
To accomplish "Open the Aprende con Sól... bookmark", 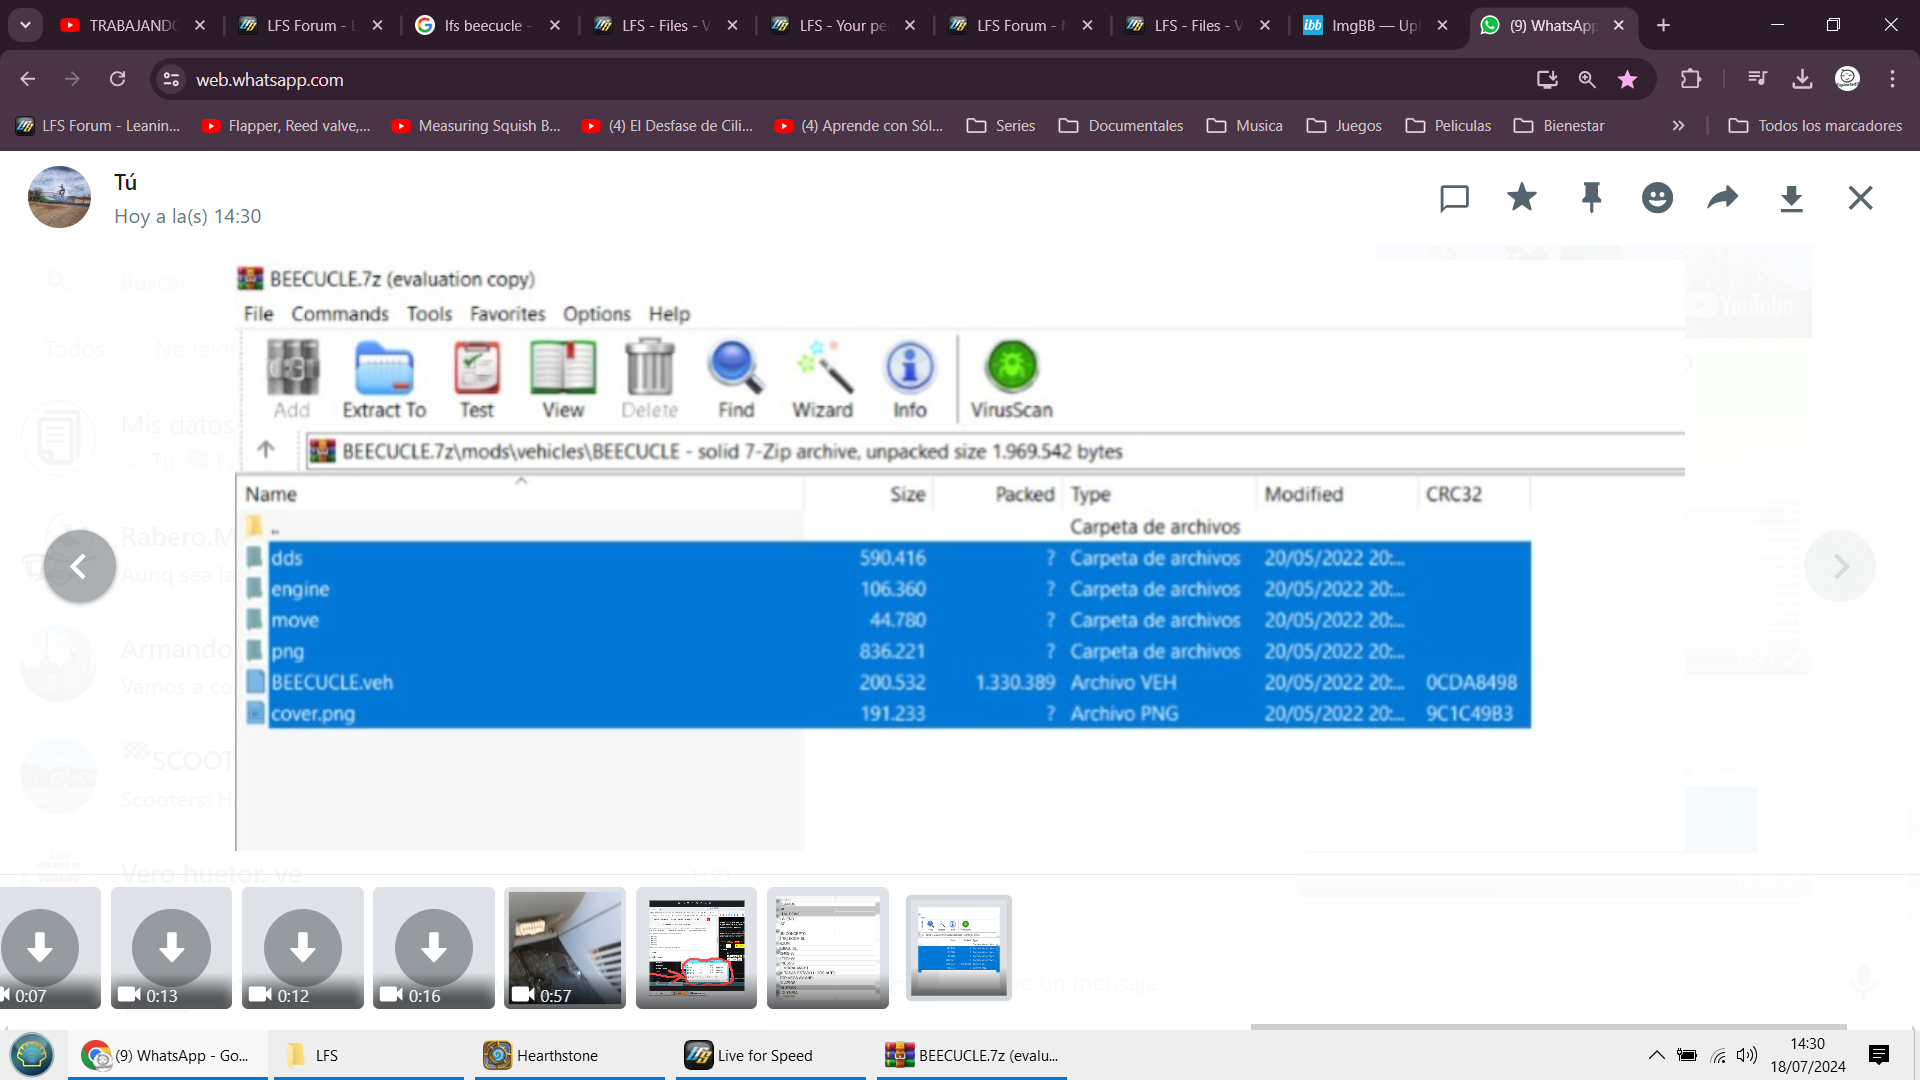I will (858, 125).
